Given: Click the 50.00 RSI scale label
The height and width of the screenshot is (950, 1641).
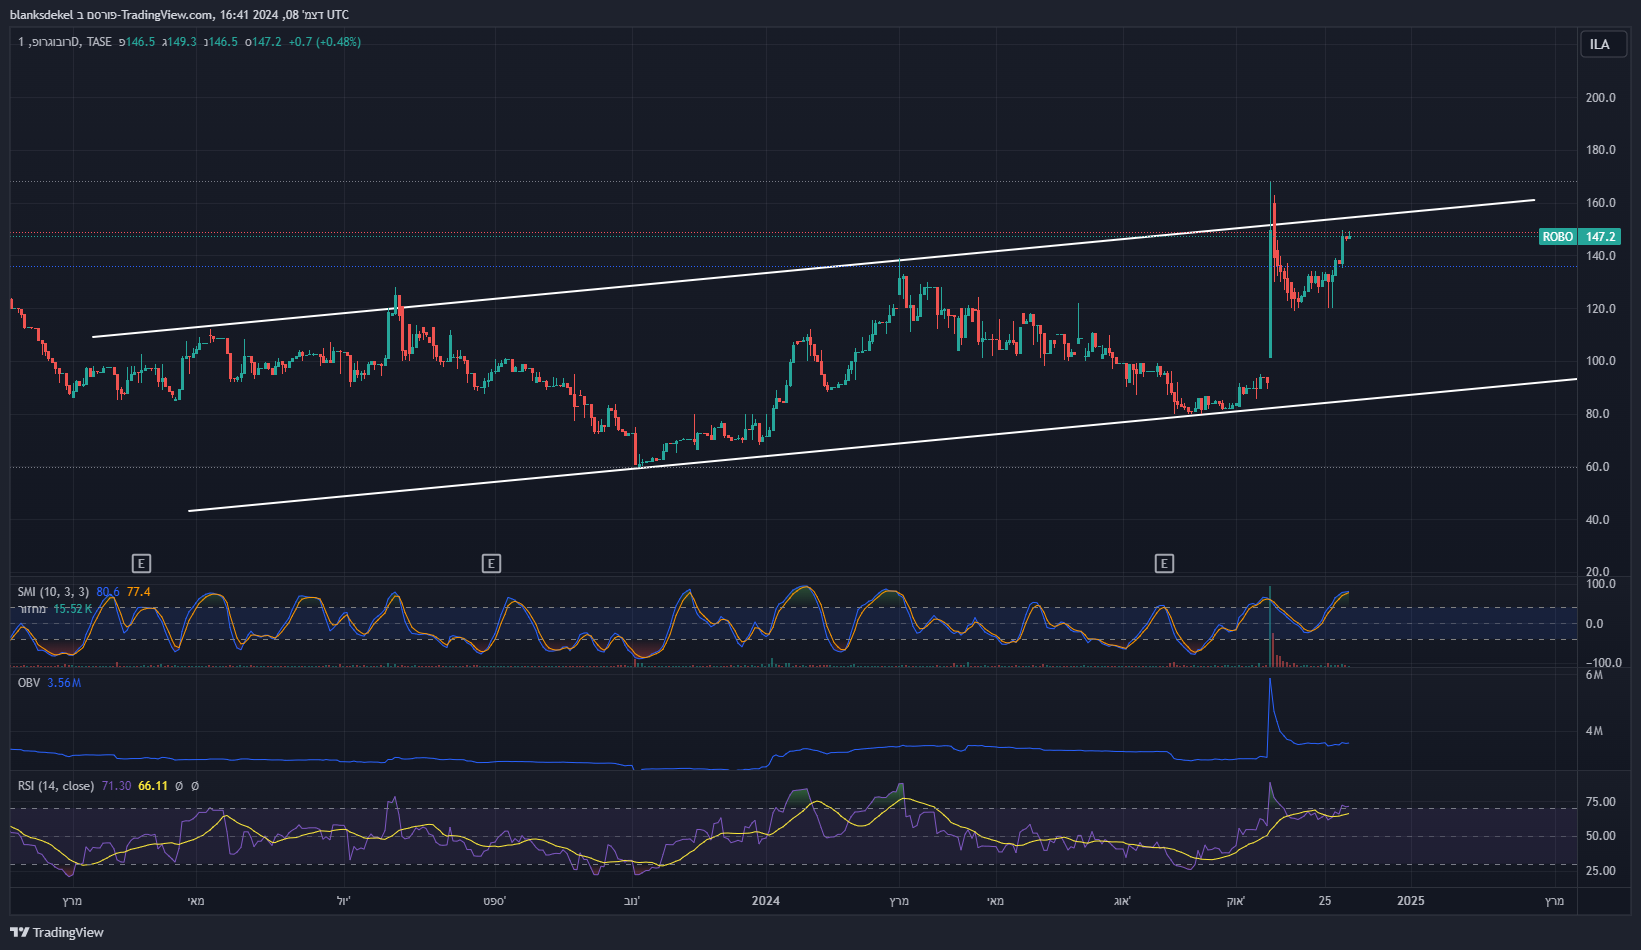Looking at the screenshot, I should pos(1601,836).
